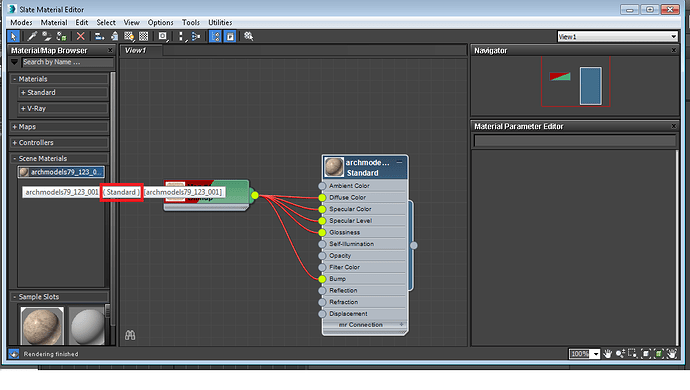
Task: Select the Zoom Region tool icon
Action: 633,353
